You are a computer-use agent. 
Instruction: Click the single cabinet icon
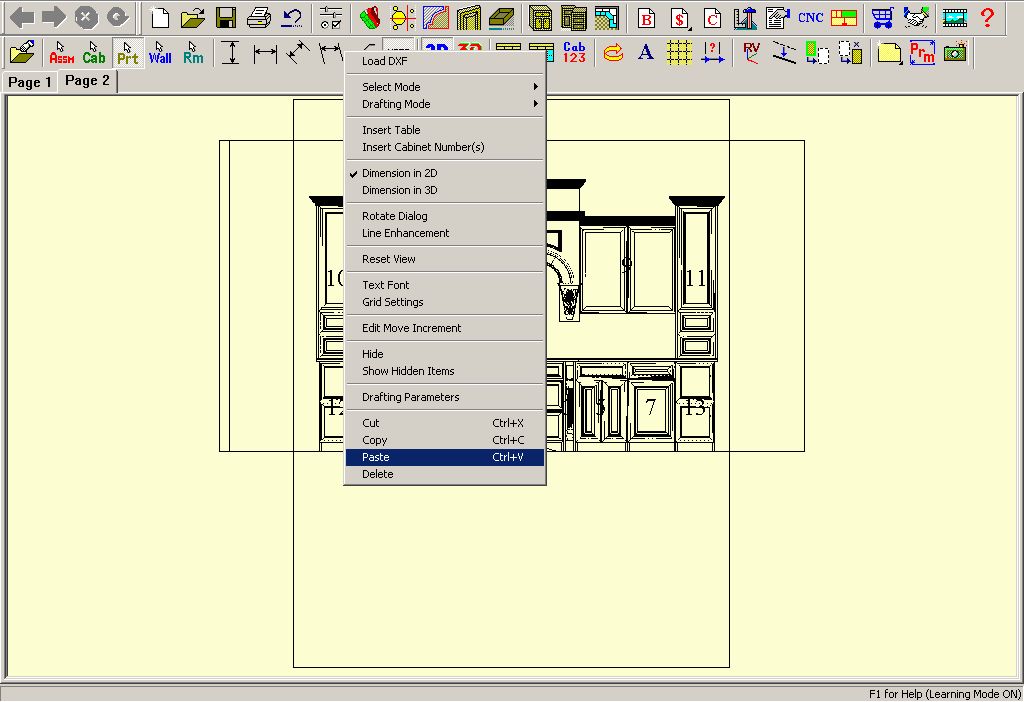point(540,18)
